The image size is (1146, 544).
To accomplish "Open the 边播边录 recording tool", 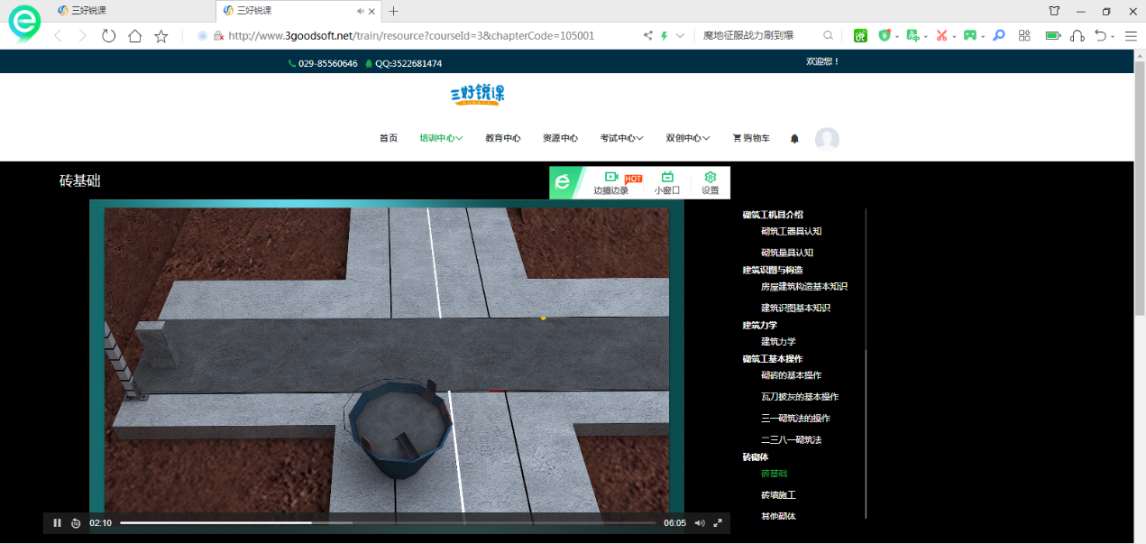I will 611,182.
